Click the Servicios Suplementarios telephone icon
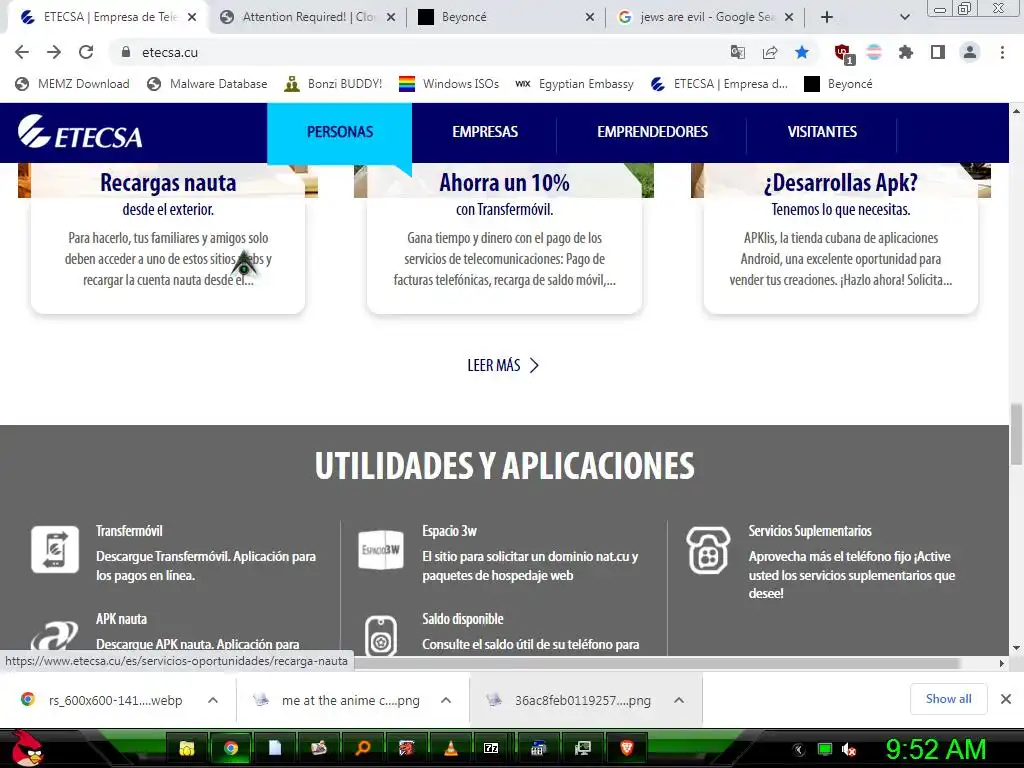1024x768 pixels. [708, 551]
